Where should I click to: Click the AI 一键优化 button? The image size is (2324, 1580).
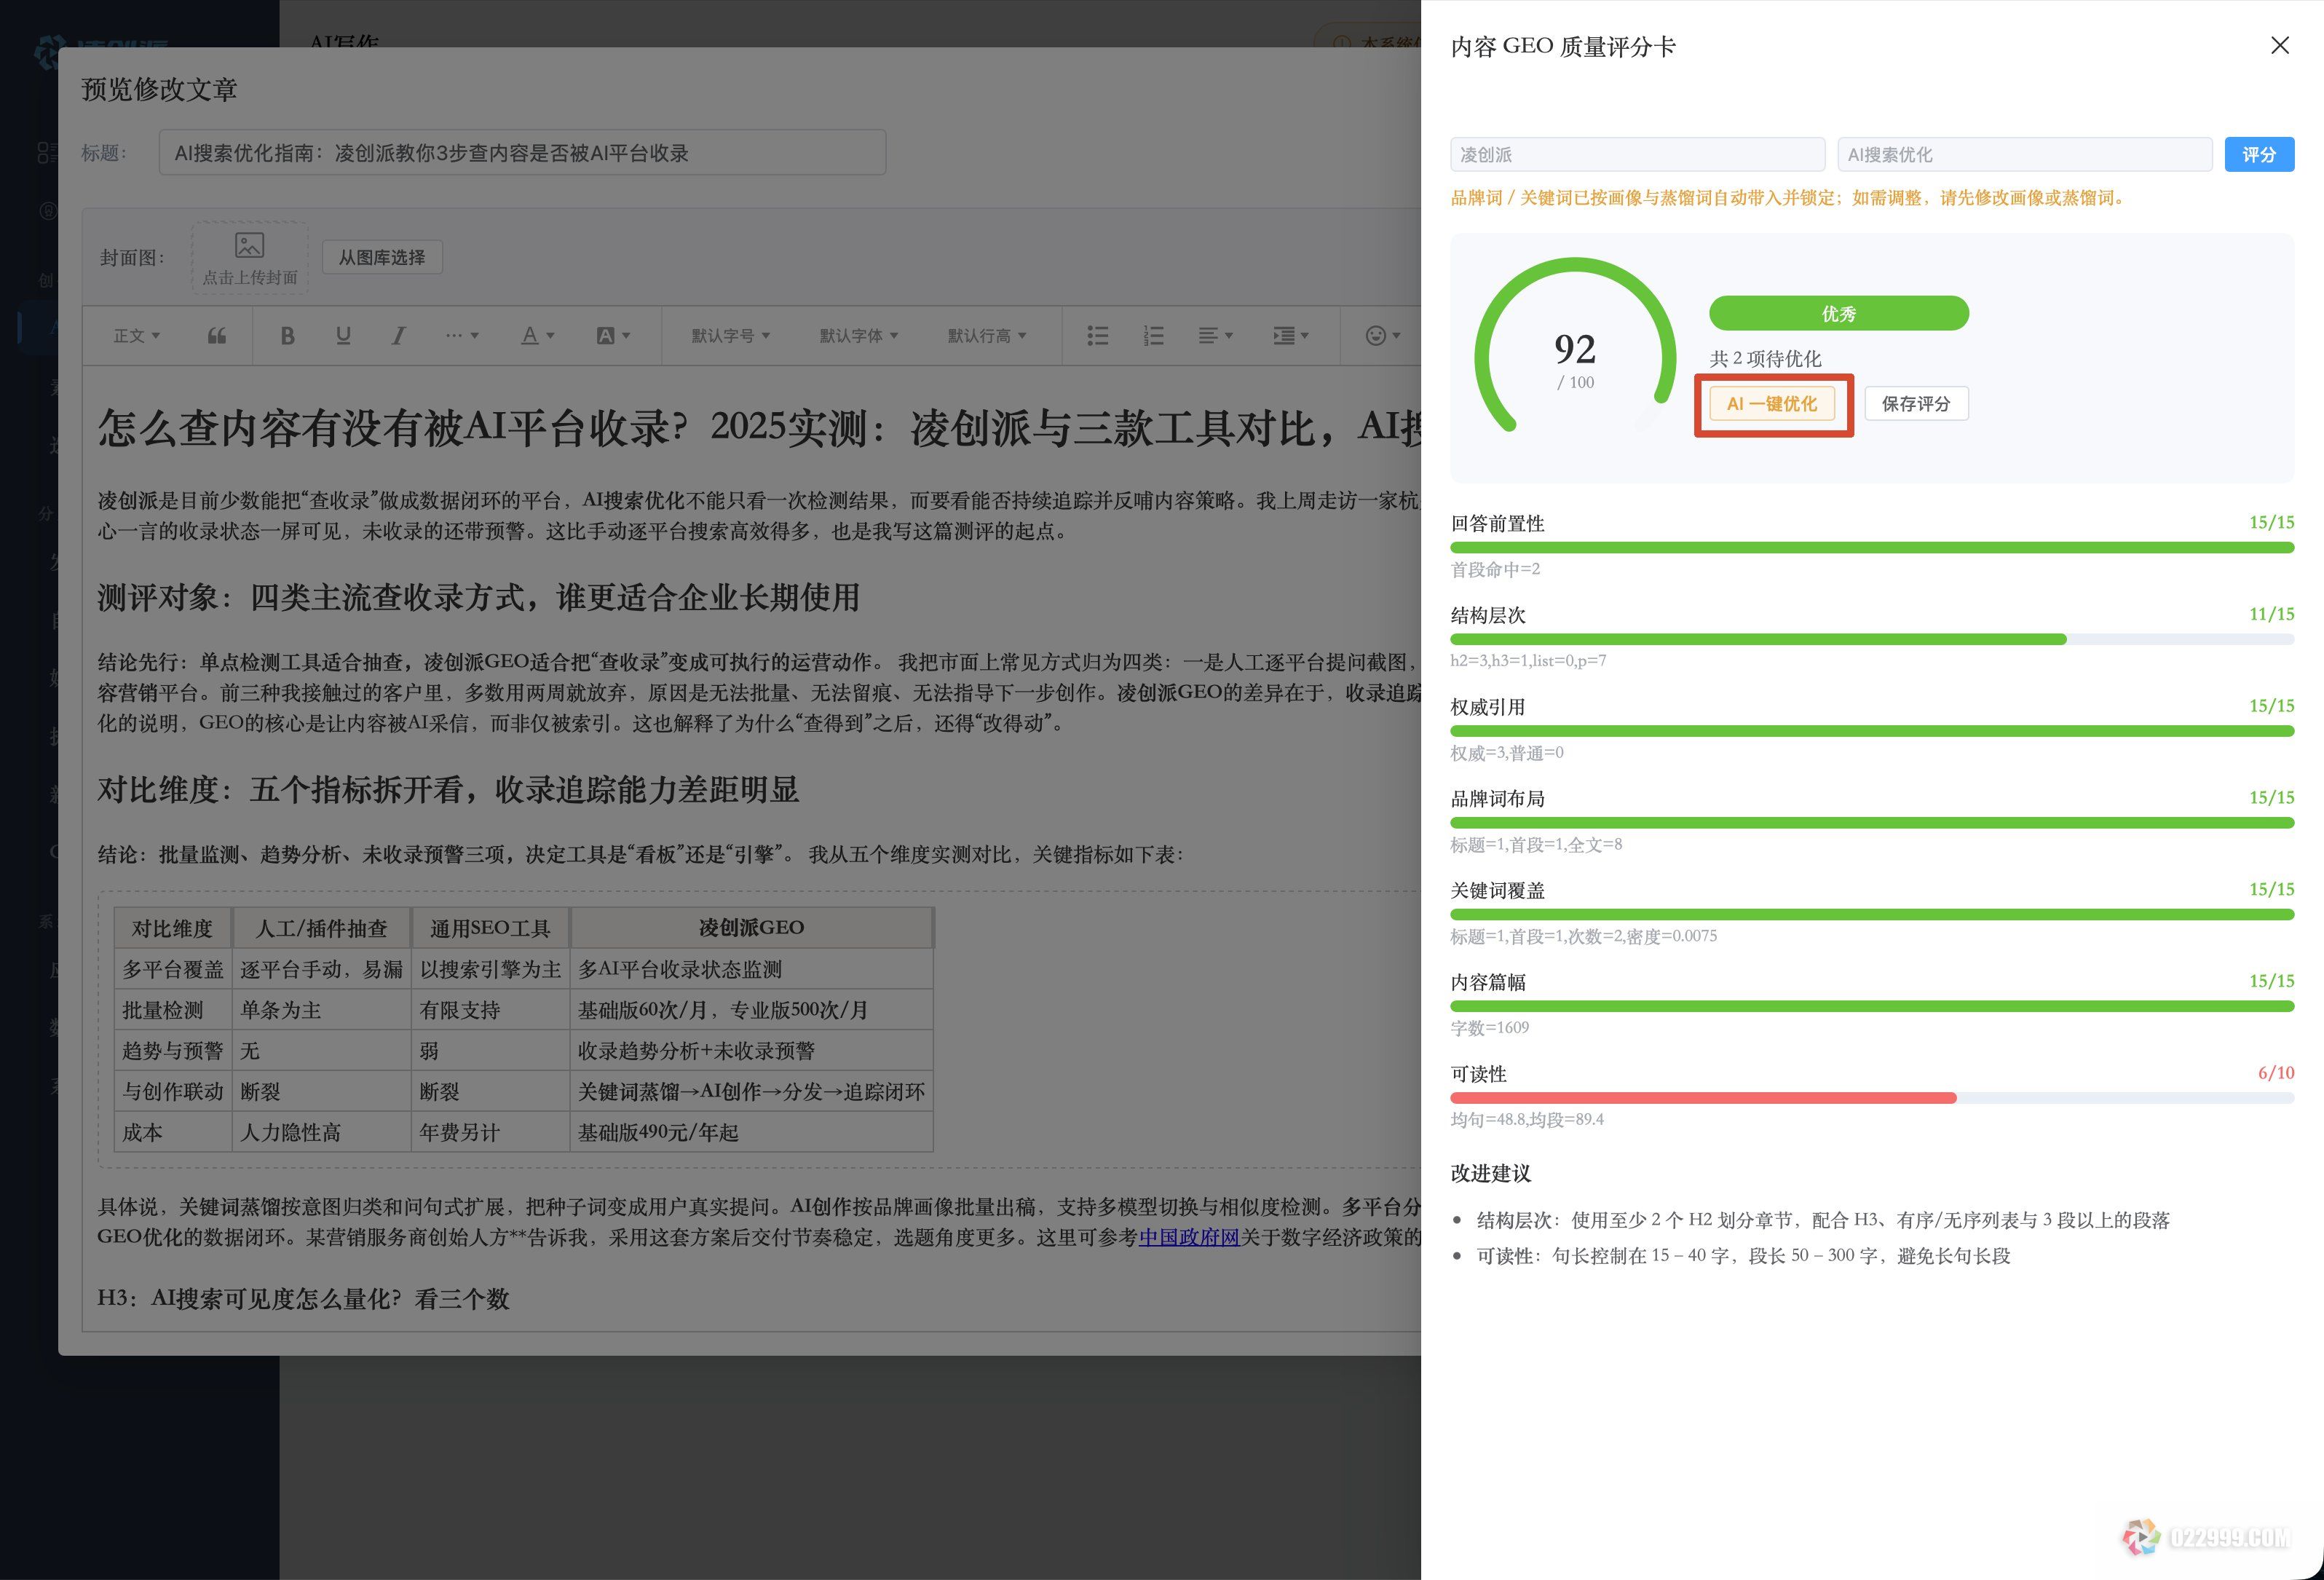click(1772, 404)
